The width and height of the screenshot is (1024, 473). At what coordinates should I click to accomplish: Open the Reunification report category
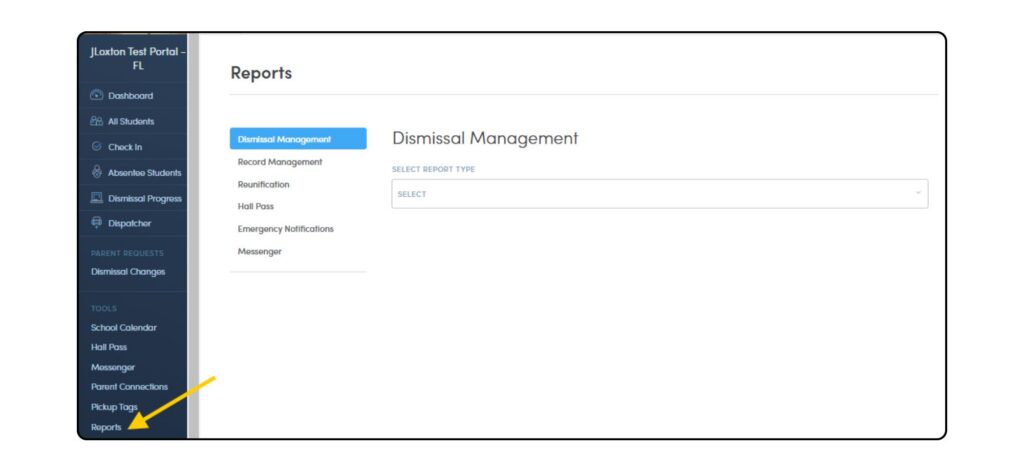(264, 185)
